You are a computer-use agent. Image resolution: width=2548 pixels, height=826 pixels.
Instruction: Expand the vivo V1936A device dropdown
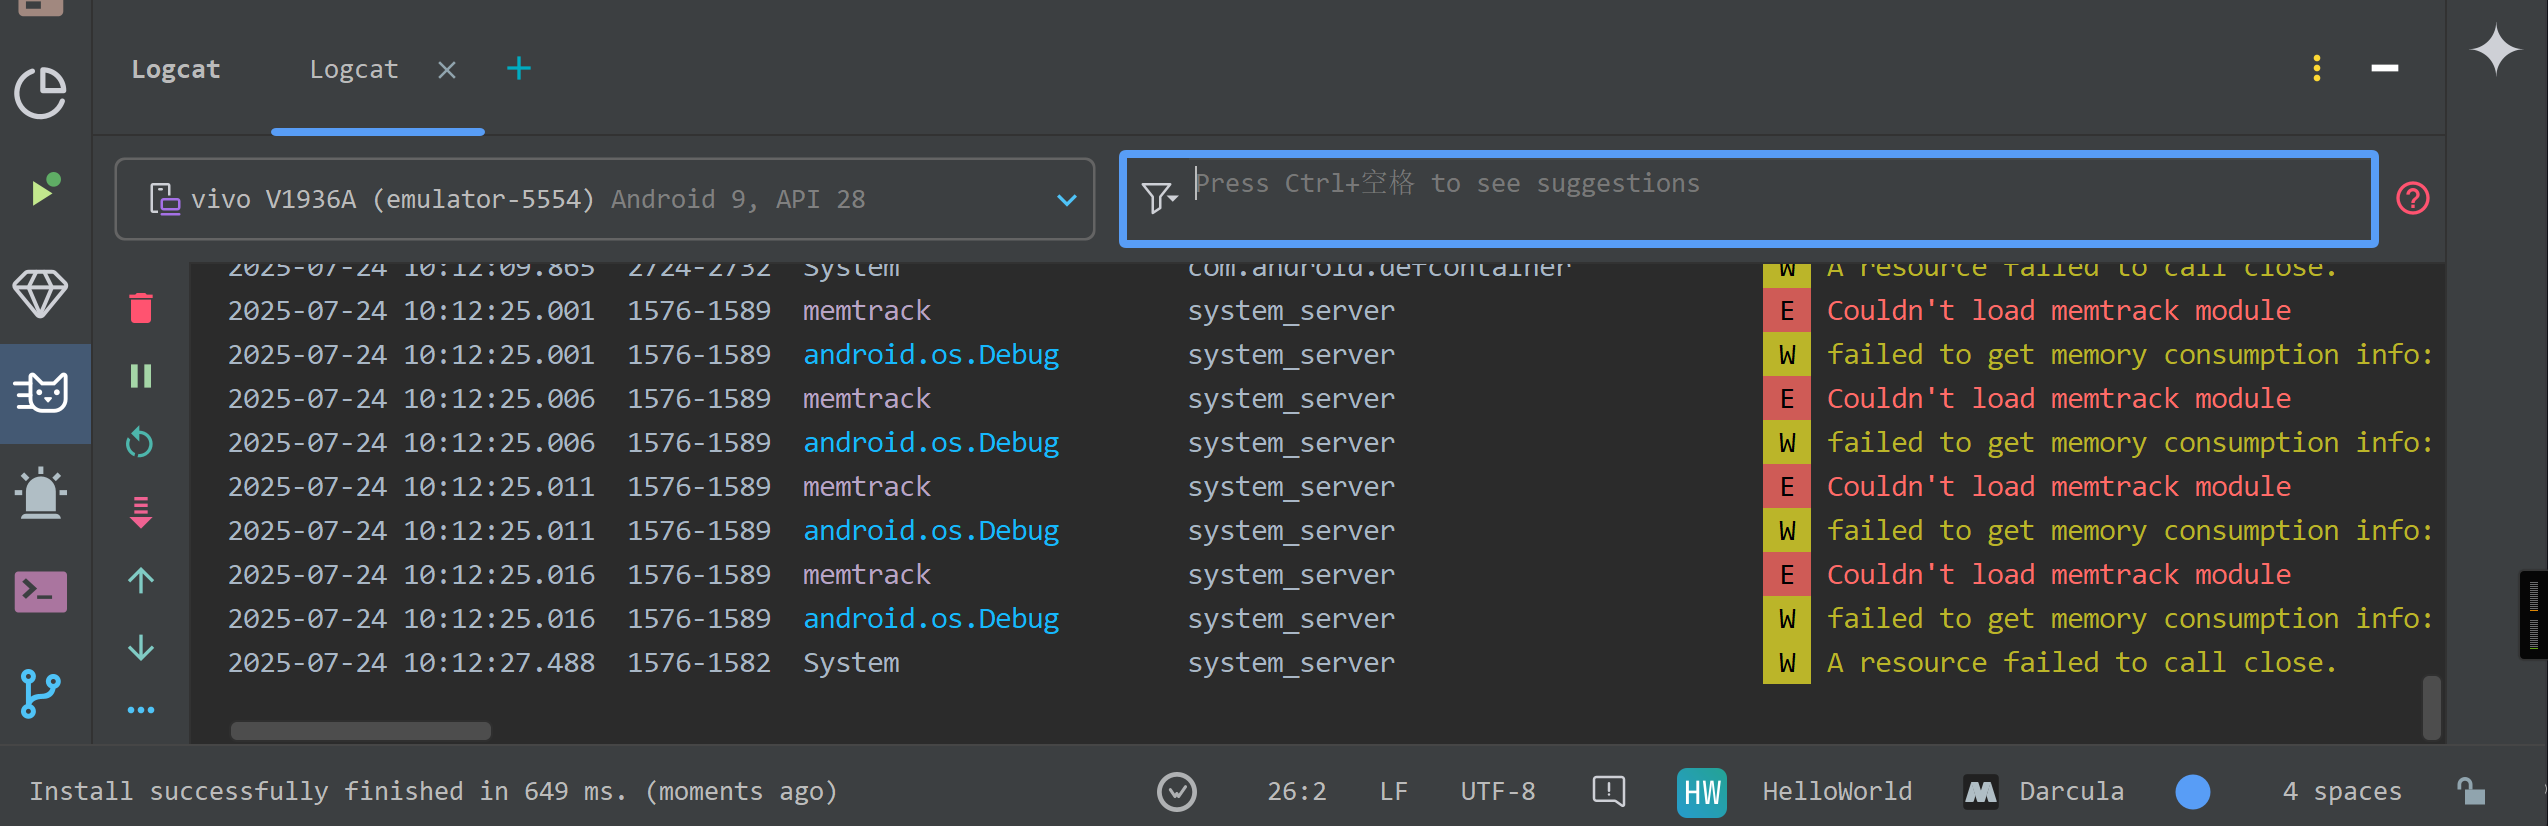click(x=1066, y=200)
